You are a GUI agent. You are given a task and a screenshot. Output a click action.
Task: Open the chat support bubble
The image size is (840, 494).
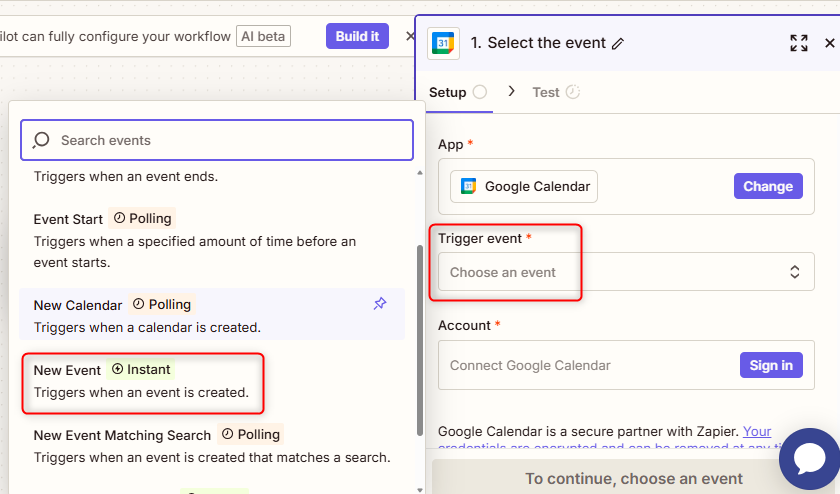[808, 458]
